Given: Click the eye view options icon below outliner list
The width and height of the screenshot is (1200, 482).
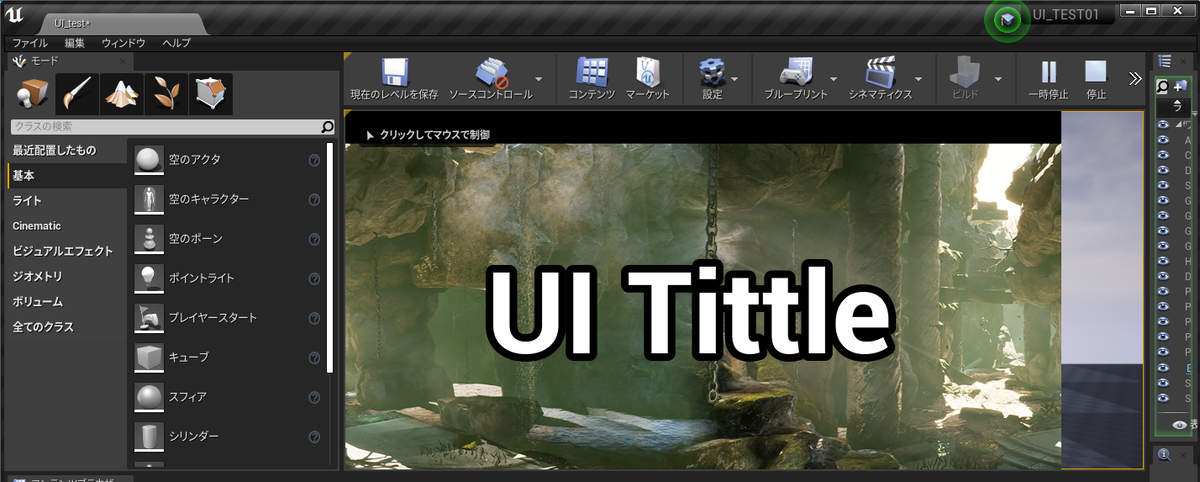Looking at the screenshot, I should click(x=1178, y=424).
